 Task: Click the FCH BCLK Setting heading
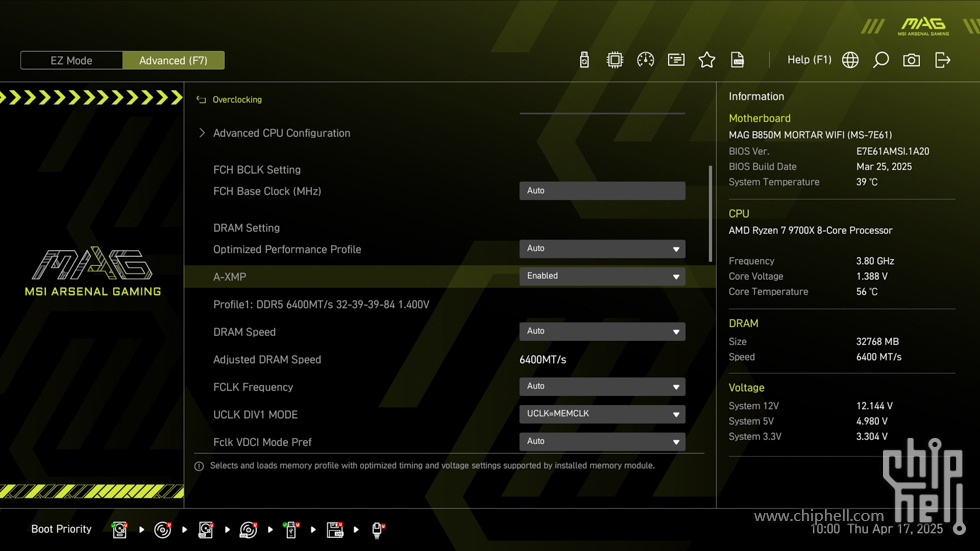point(257,170)
